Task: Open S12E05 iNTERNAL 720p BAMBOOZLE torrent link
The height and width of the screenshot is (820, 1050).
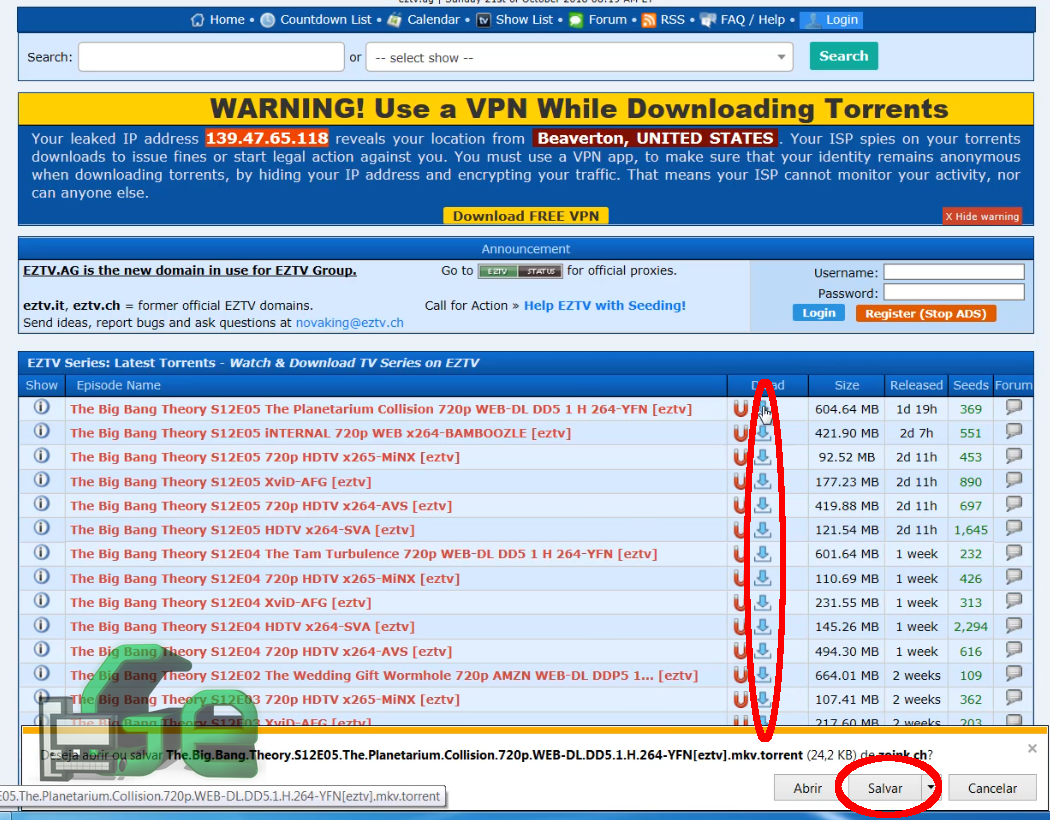Action: (320, 433)
